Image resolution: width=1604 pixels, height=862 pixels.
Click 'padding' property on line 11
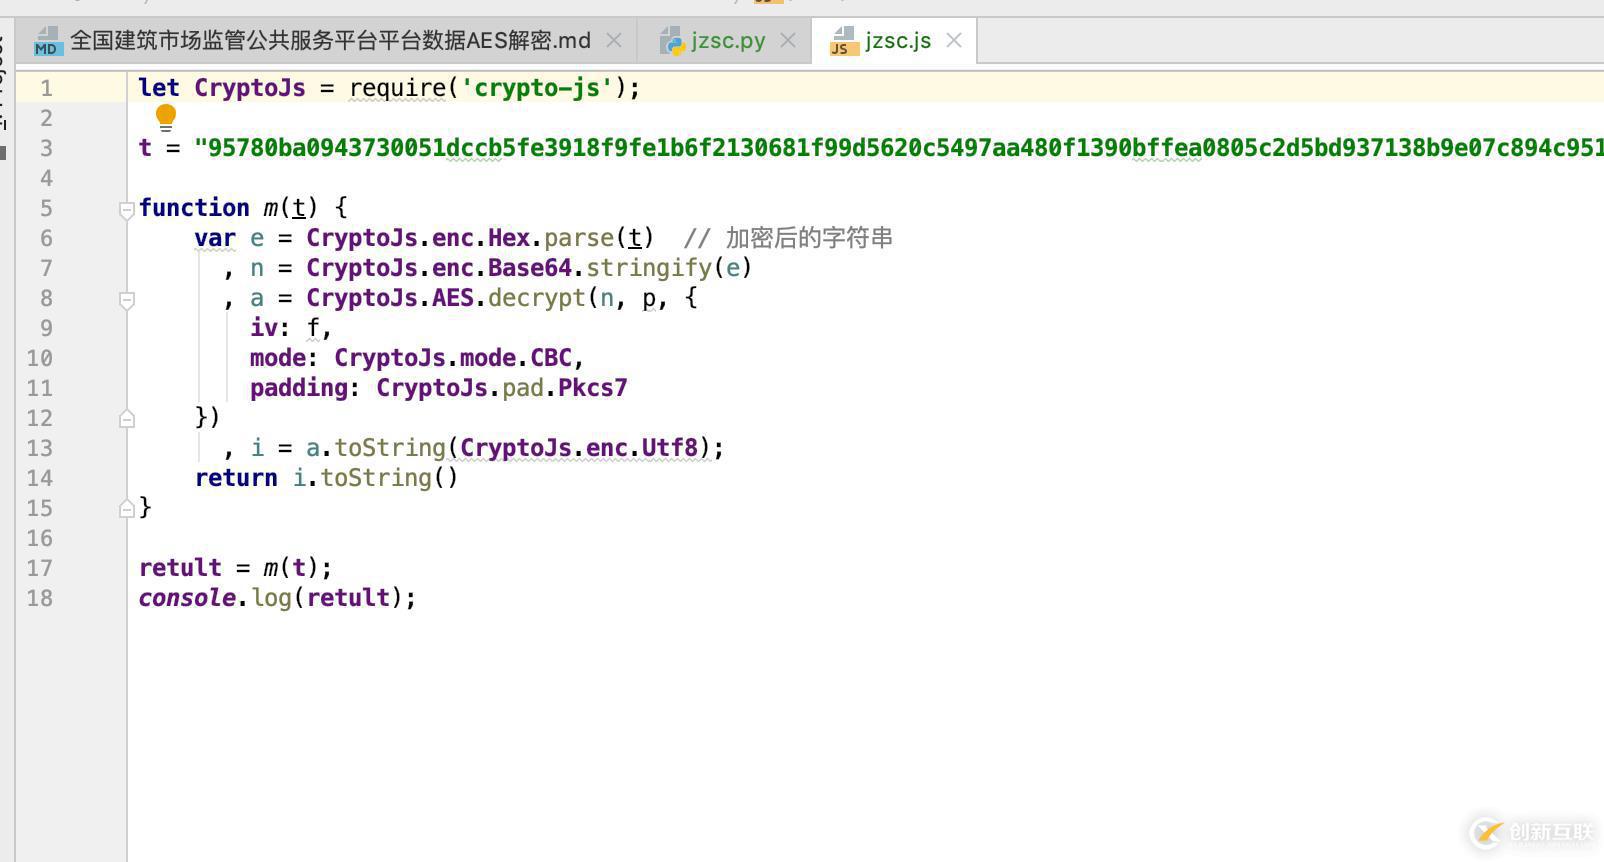(299, 389)
